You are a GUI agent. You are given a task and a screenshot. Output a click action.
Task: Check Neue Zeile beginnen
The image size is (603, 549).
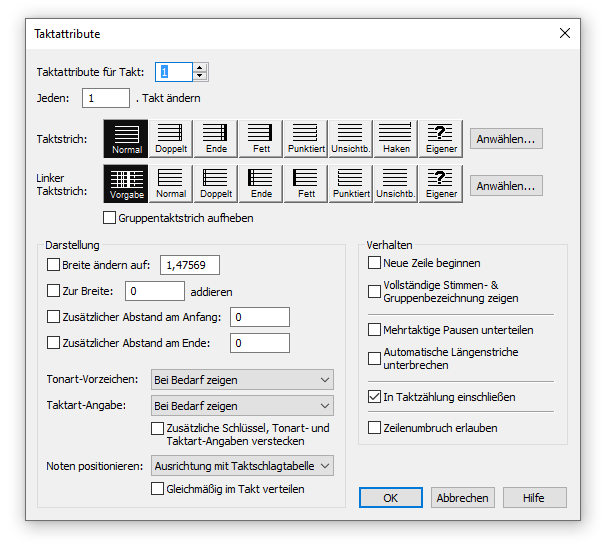374,263
